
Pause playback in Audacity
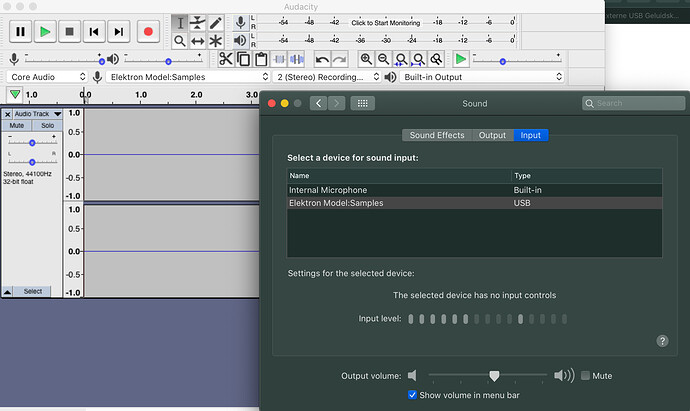pos(20,32)
